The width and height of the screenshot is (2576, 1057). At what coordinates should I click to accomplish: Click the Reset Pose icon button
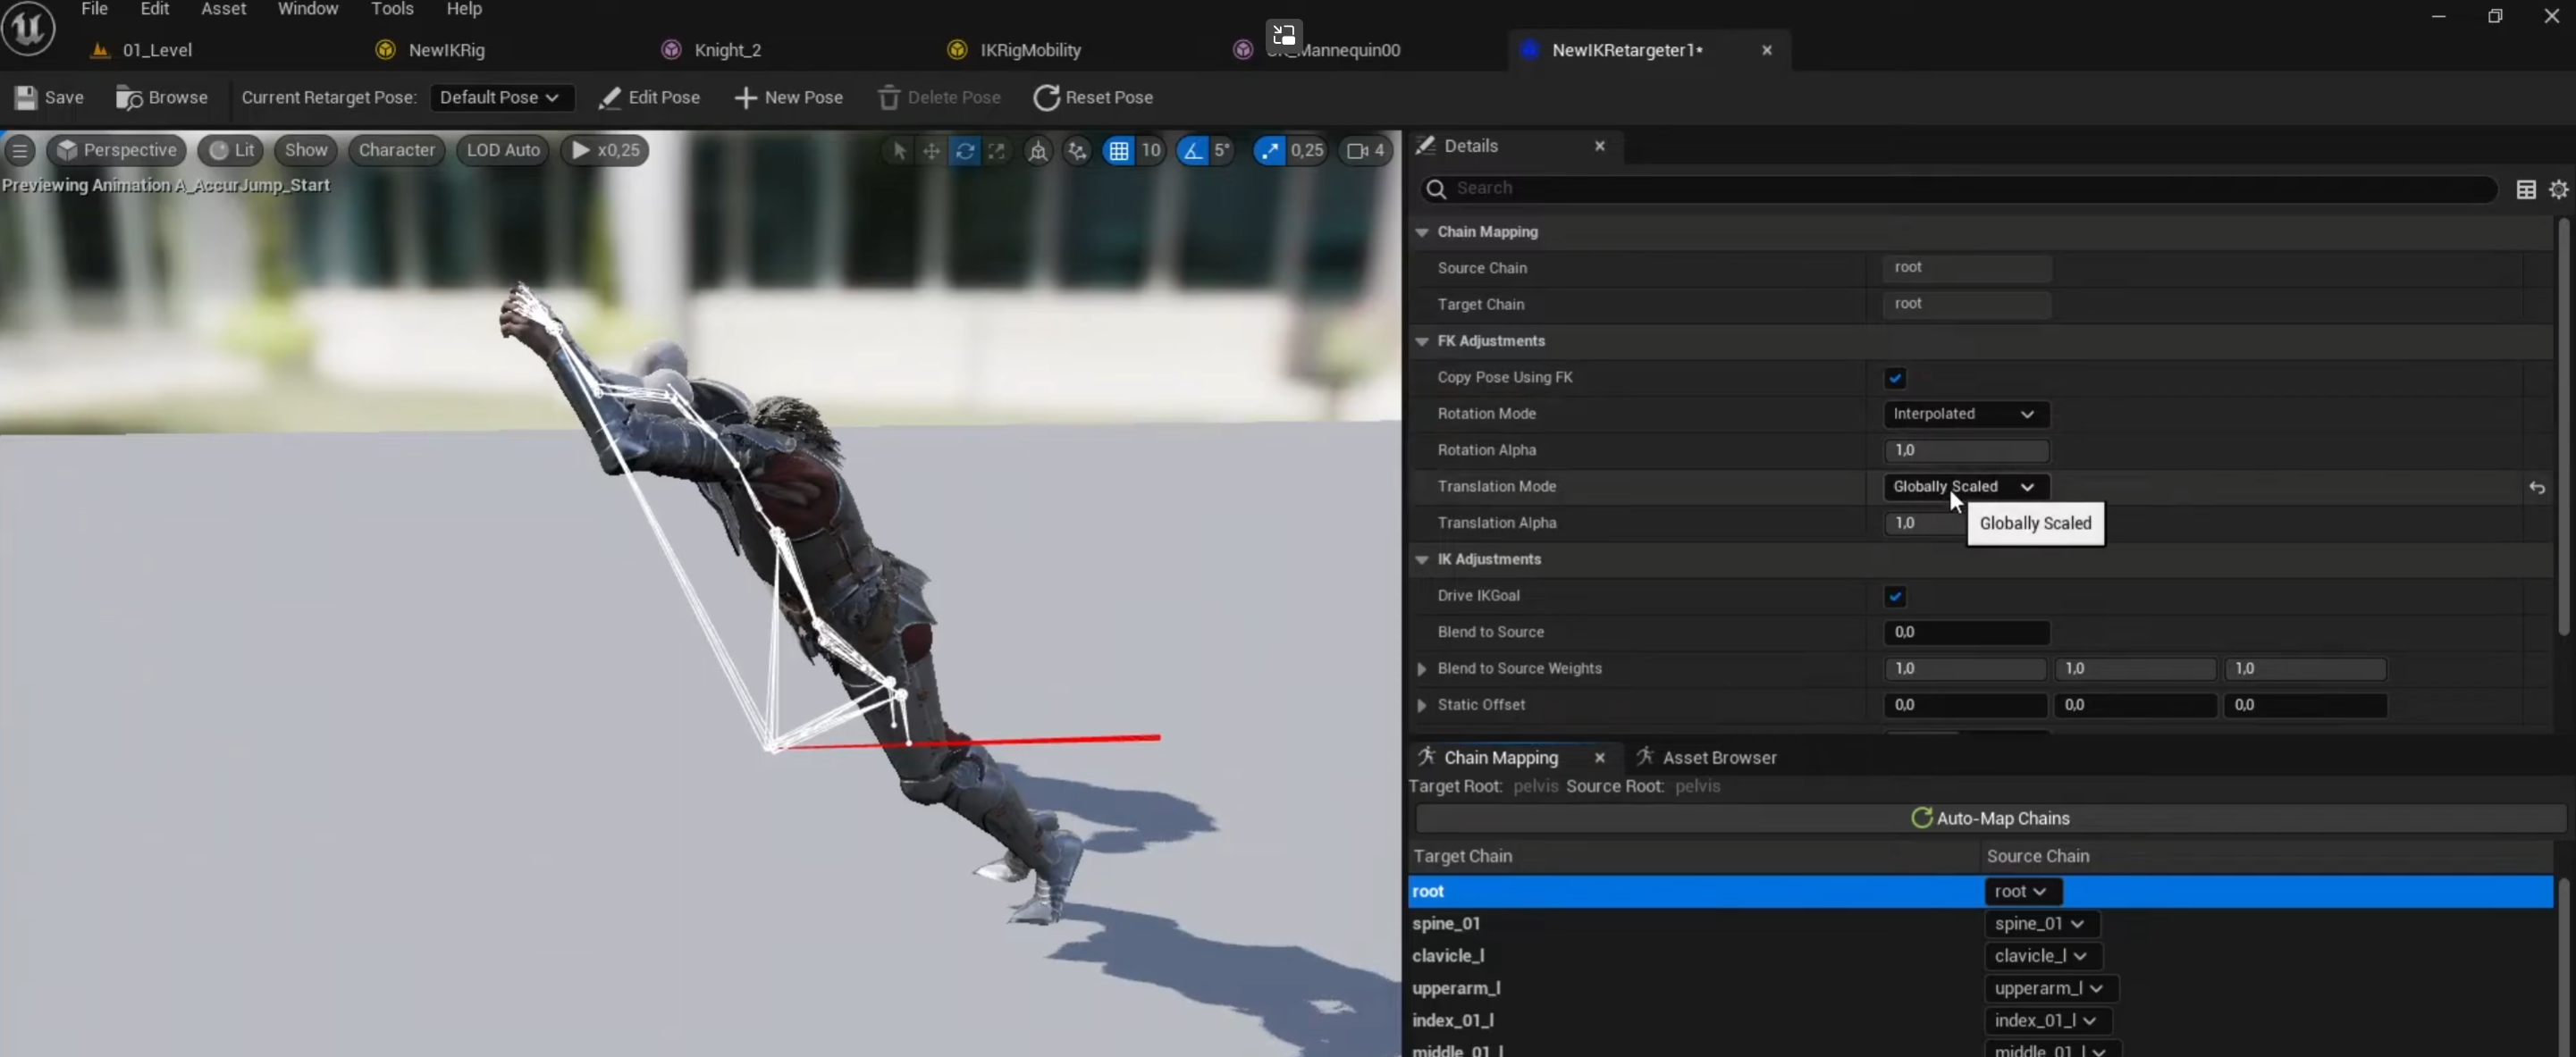click(1046, 98)
